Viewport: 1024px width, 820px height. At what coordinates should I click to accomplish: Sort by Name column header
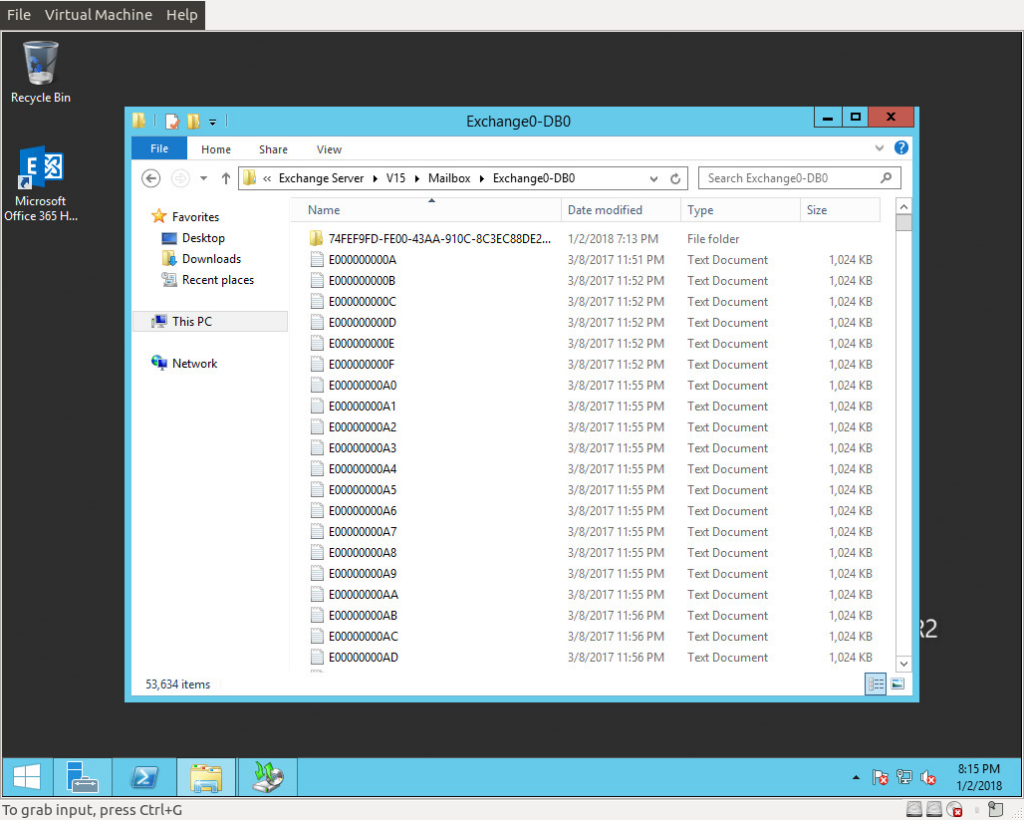(427, 210)
